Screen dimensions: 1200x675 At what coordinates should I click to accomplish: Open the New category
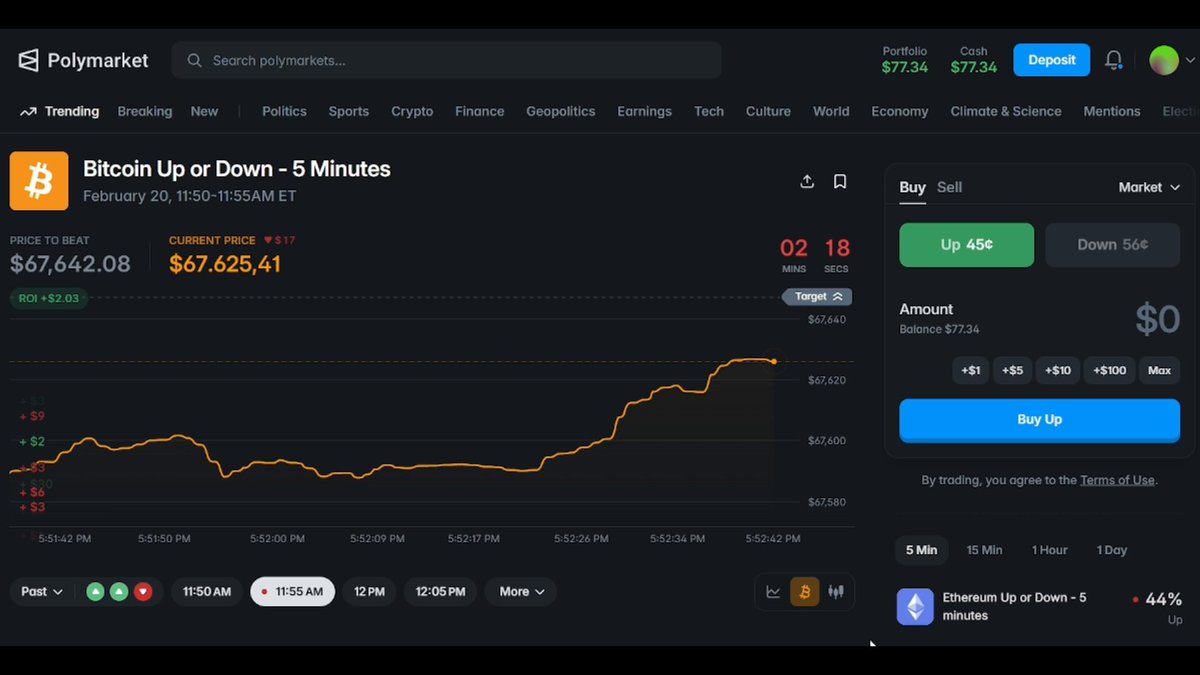(204, 111)
